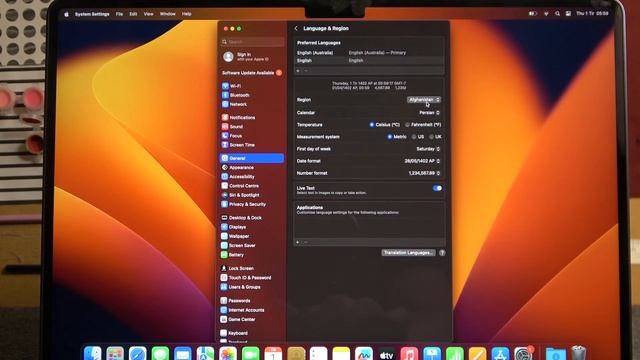Open the View menu
This screenshot has width=640, height=360.
[x=149, y=14]
